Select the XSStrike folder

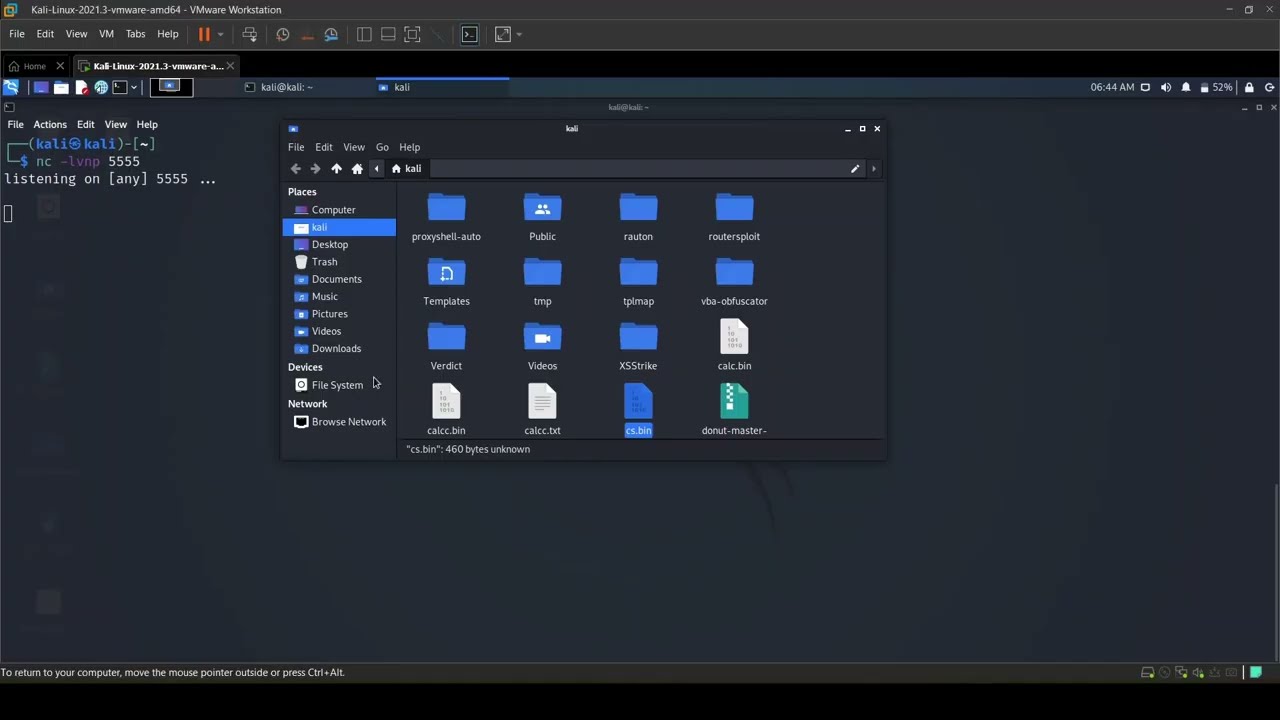[638, 347]
